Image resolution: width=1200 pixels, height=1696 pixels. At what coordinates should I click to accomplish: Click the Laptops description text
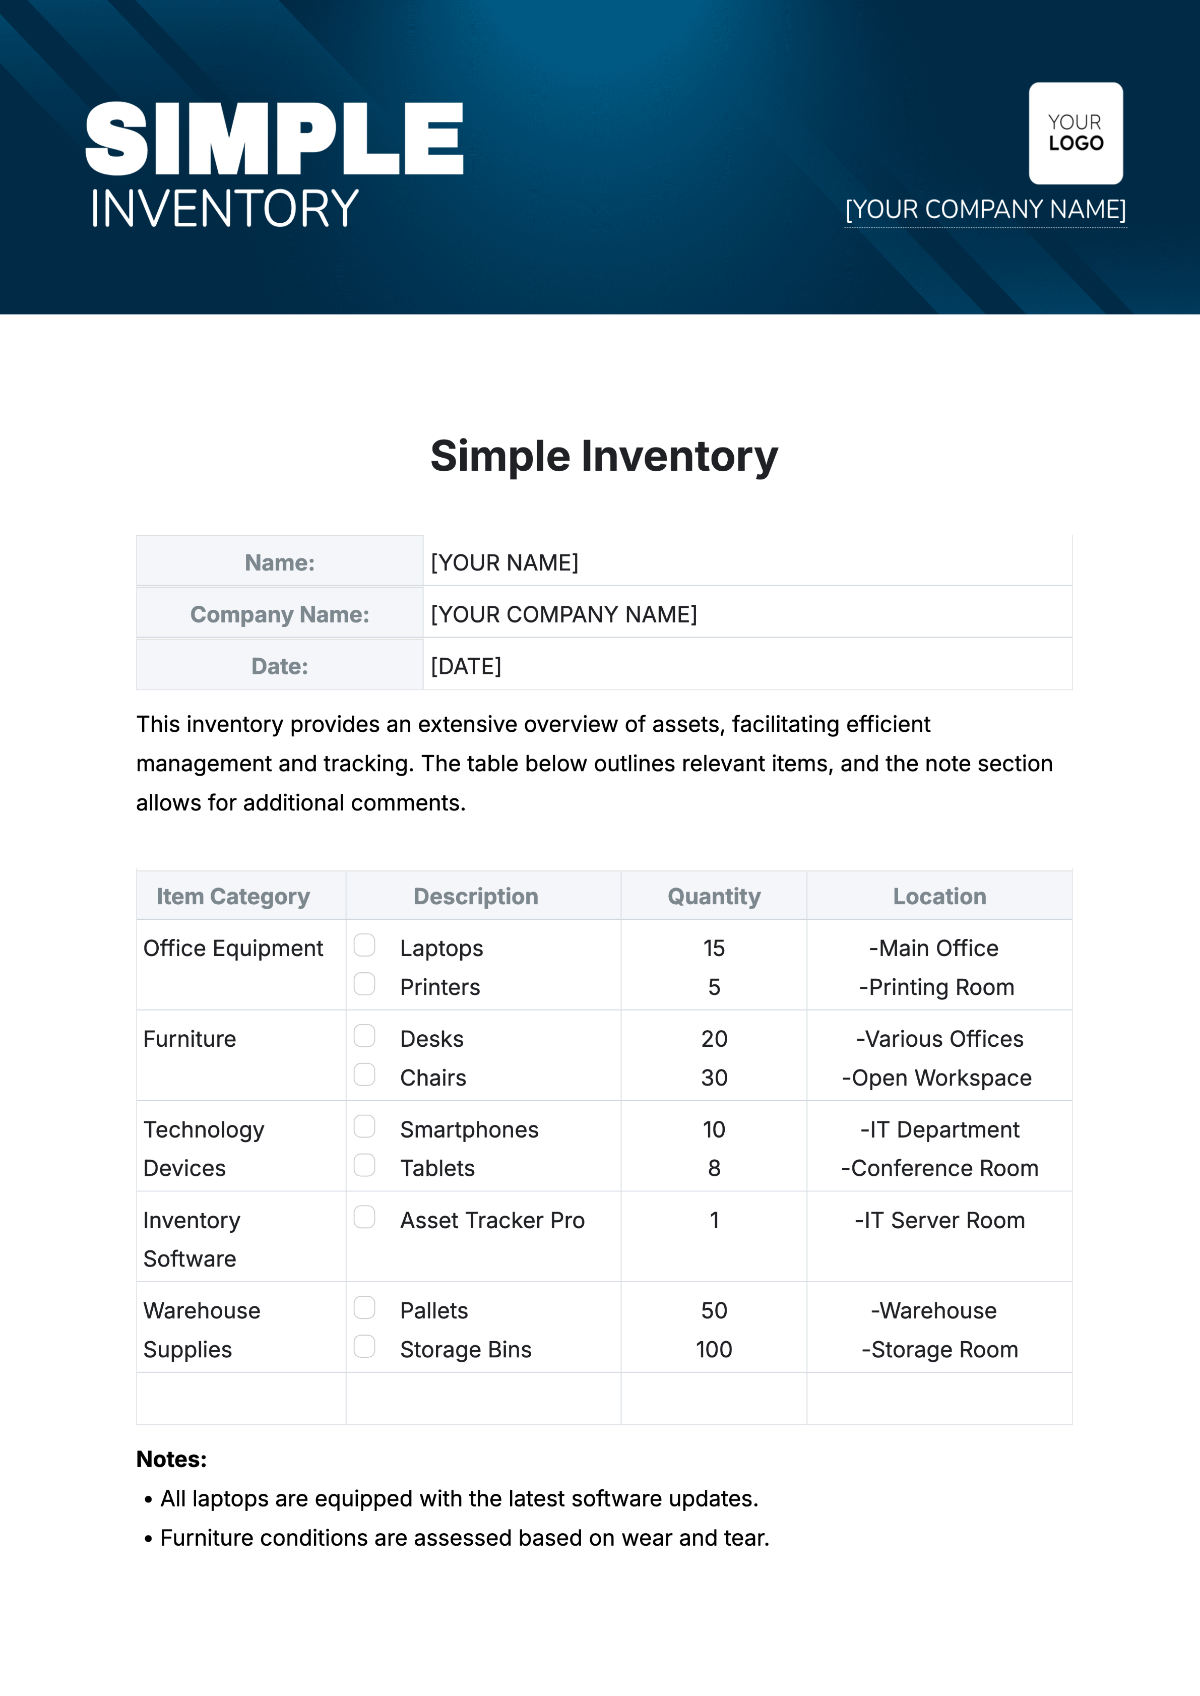(442, 948)
